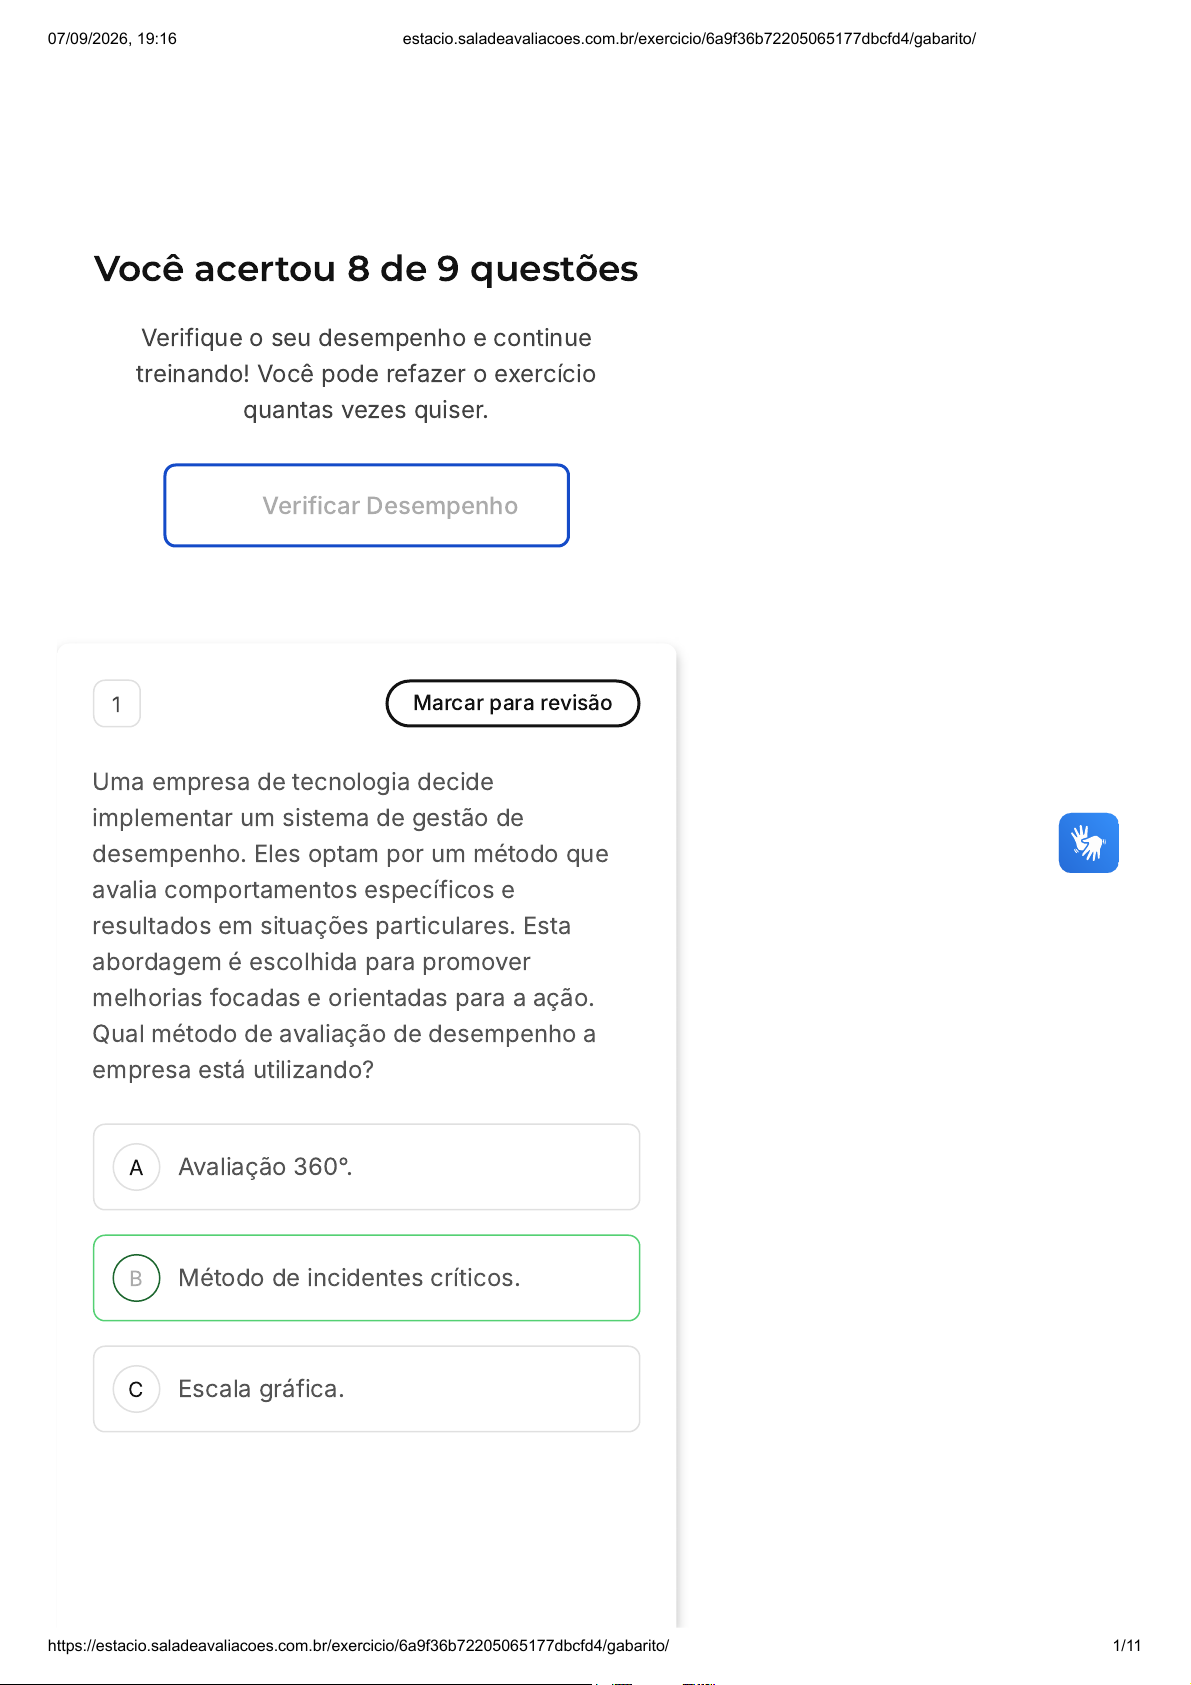Screen dimensions: 1191x1685
Task: Choose the answer Método de incidentes críticos
Action: 349,1278
